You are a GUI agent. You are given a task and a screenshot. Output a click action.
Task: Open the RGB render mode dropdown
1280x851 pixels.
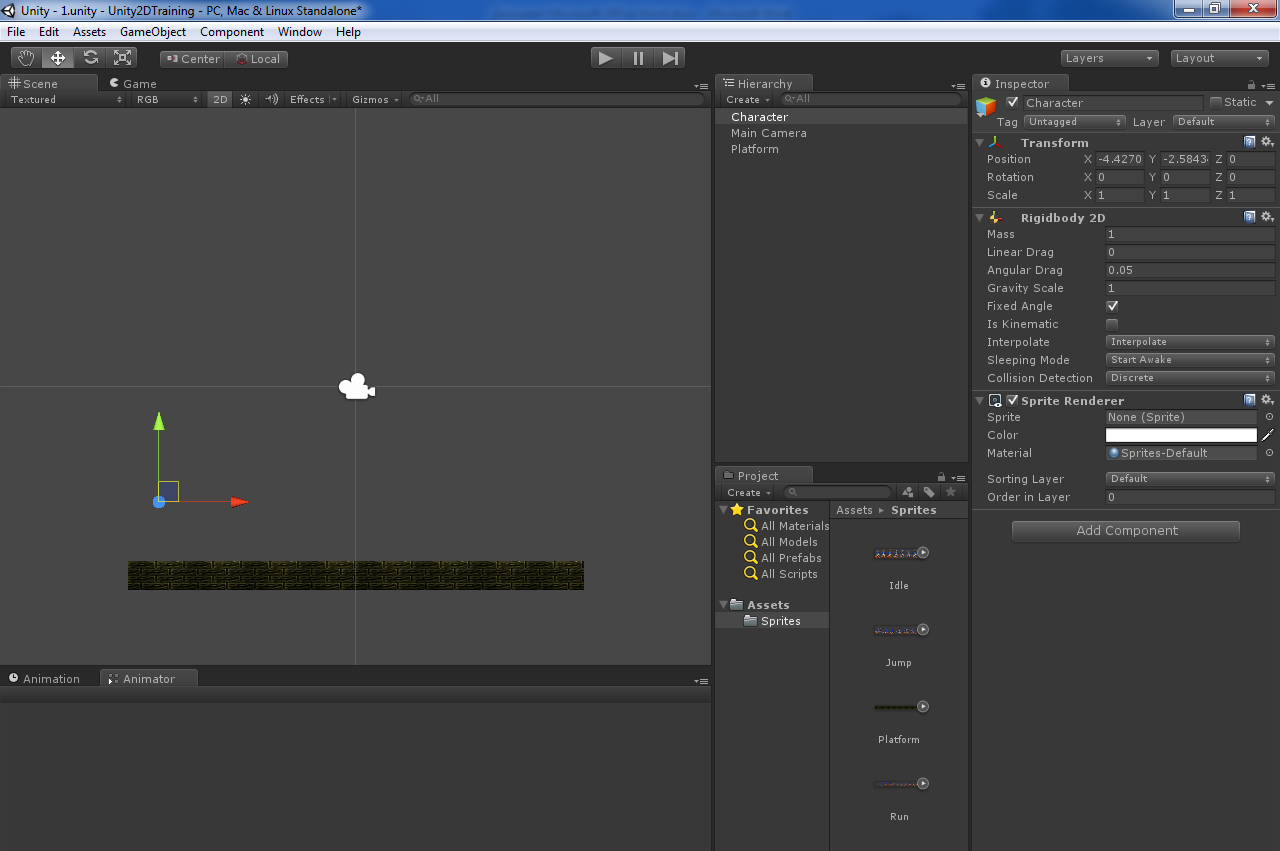click(x=166, y=99)
